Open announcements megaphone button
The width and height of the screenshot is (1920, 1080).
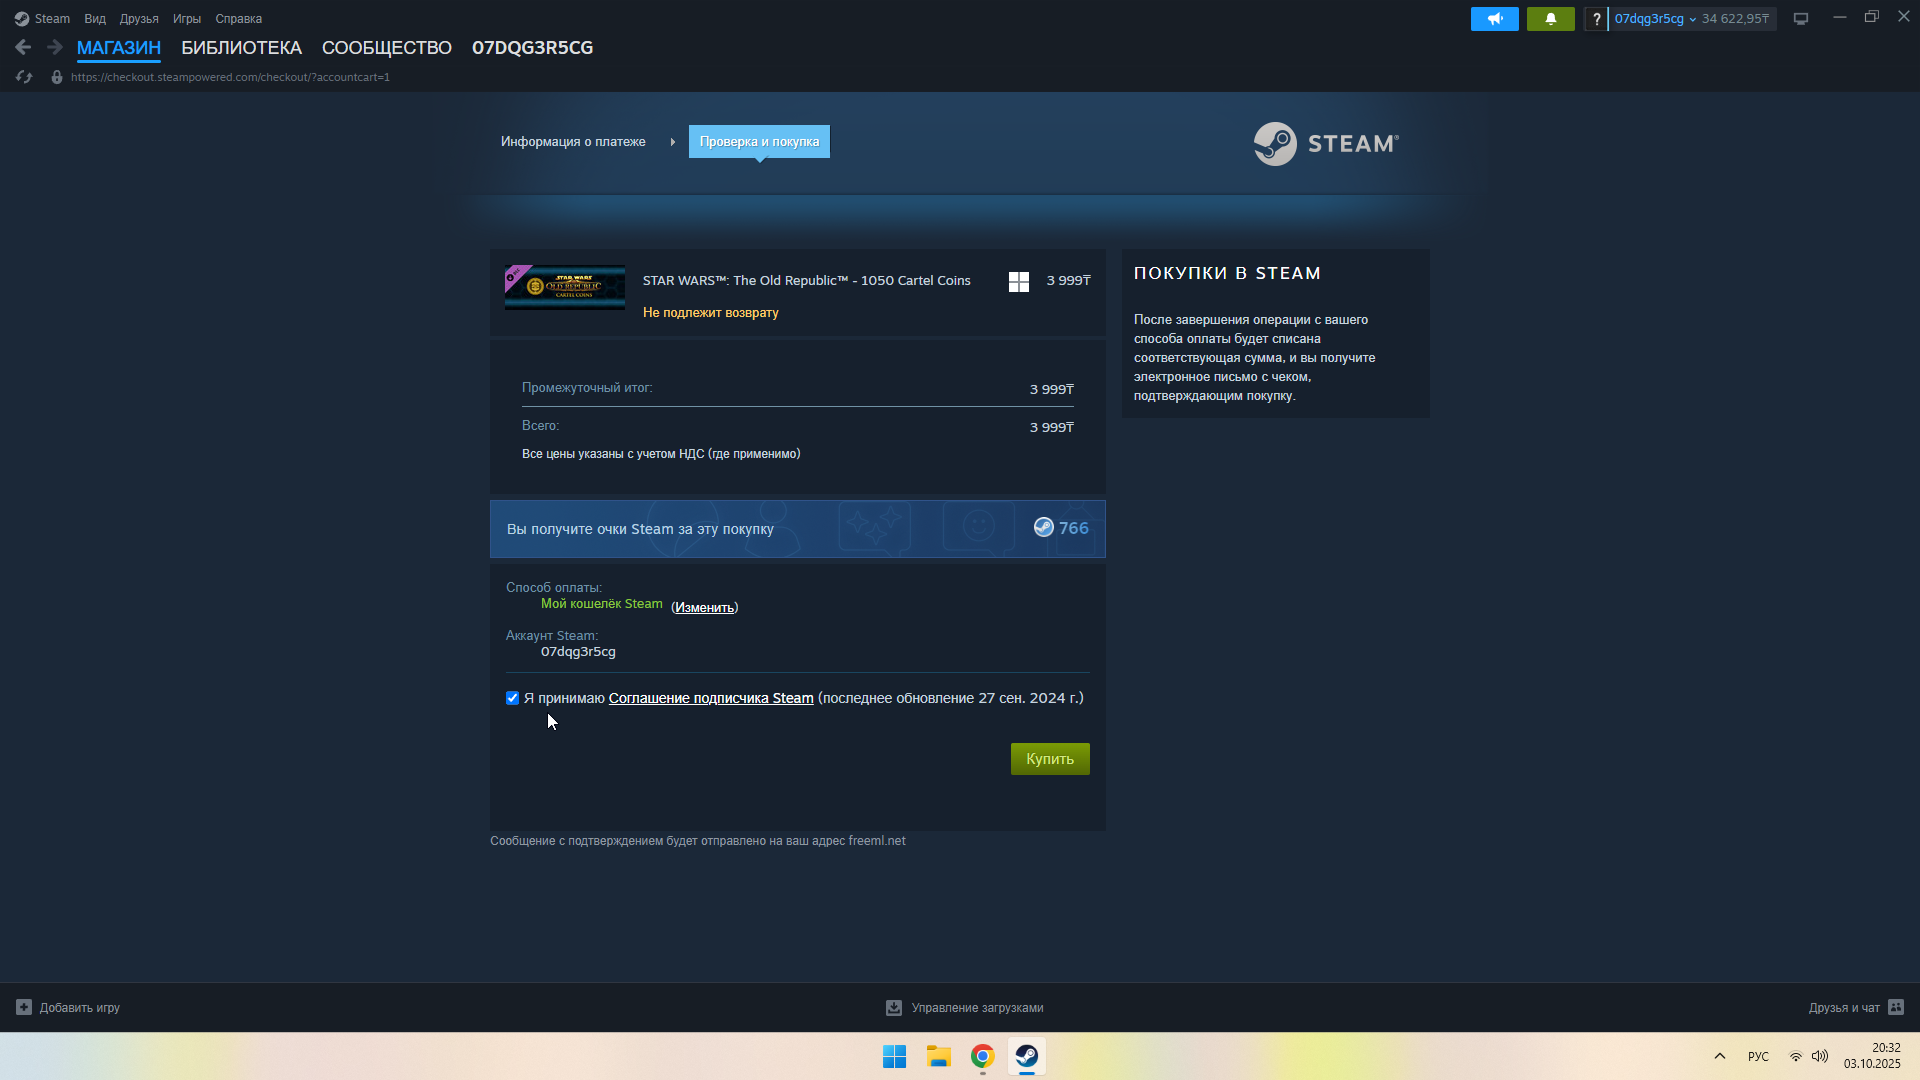tap(1494, 19)
